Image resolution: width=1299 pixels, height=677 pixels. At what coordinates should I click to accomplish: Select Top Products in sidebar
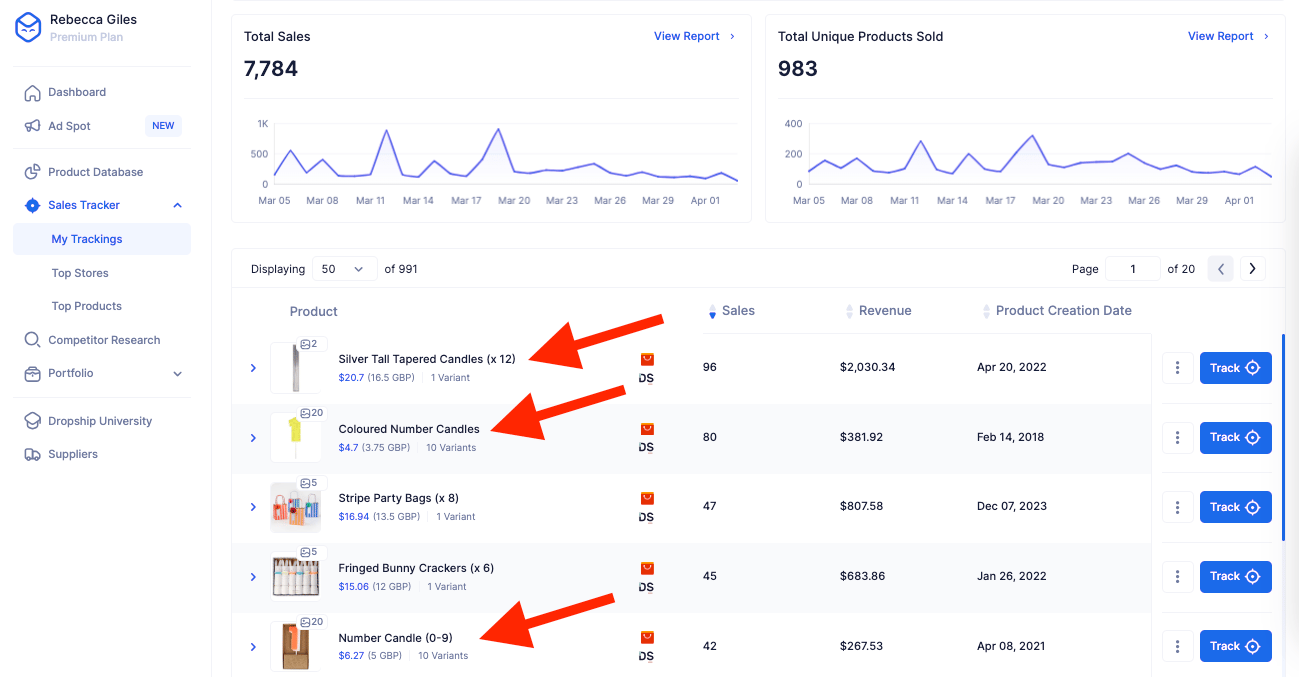click(86, 306)
